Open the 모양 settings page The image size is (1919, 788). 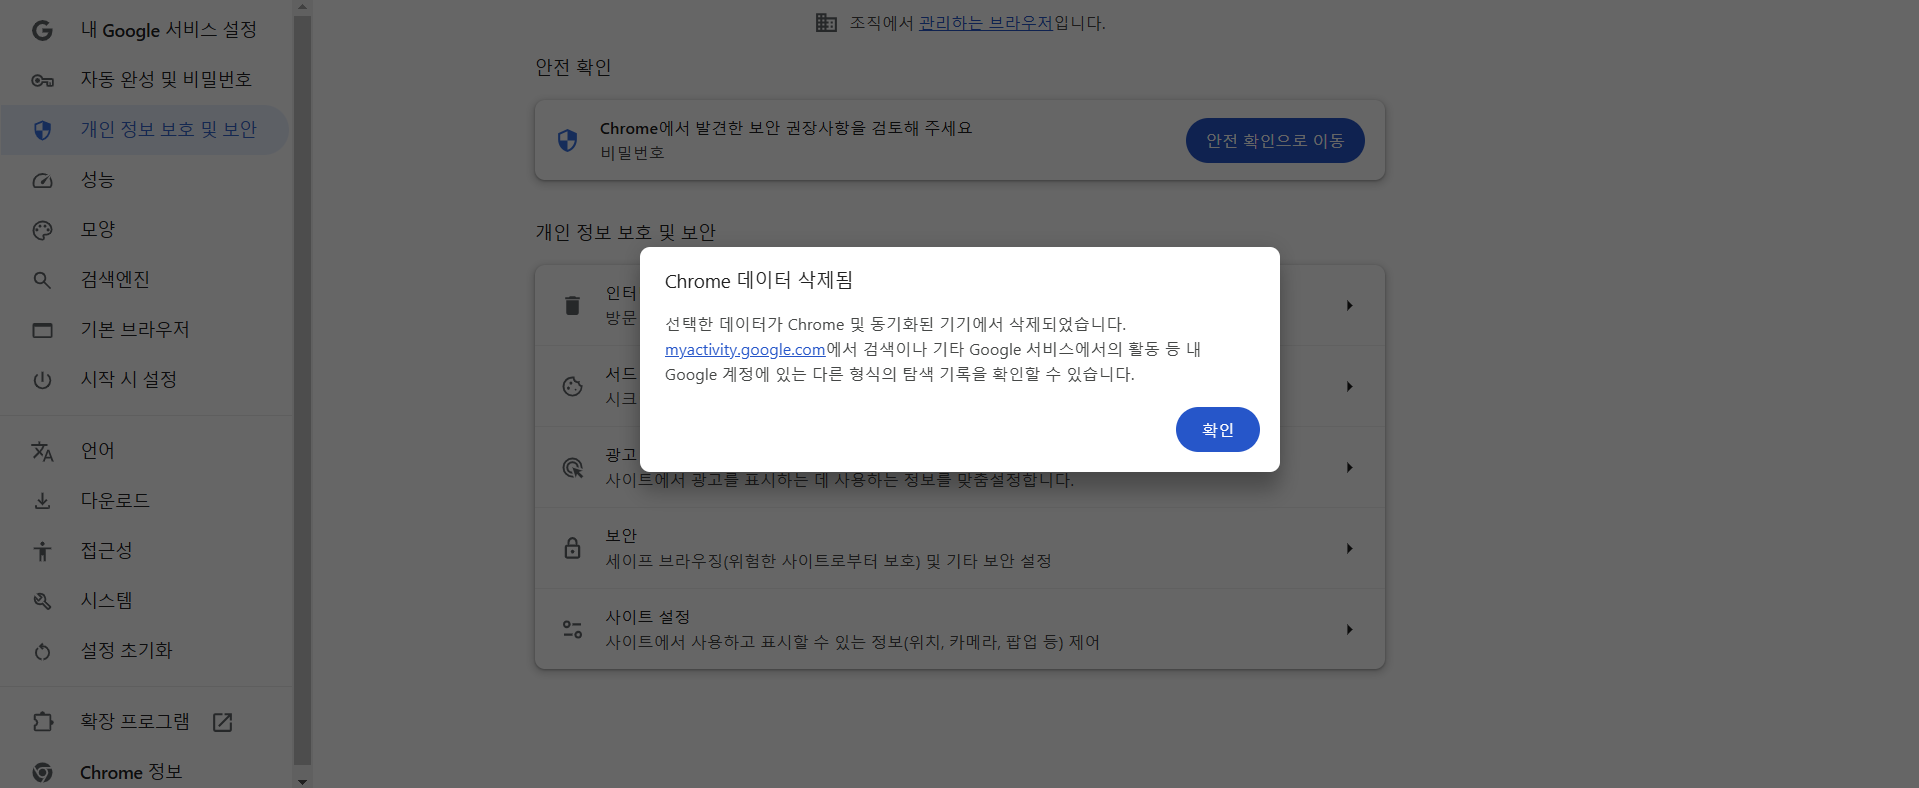145,230
